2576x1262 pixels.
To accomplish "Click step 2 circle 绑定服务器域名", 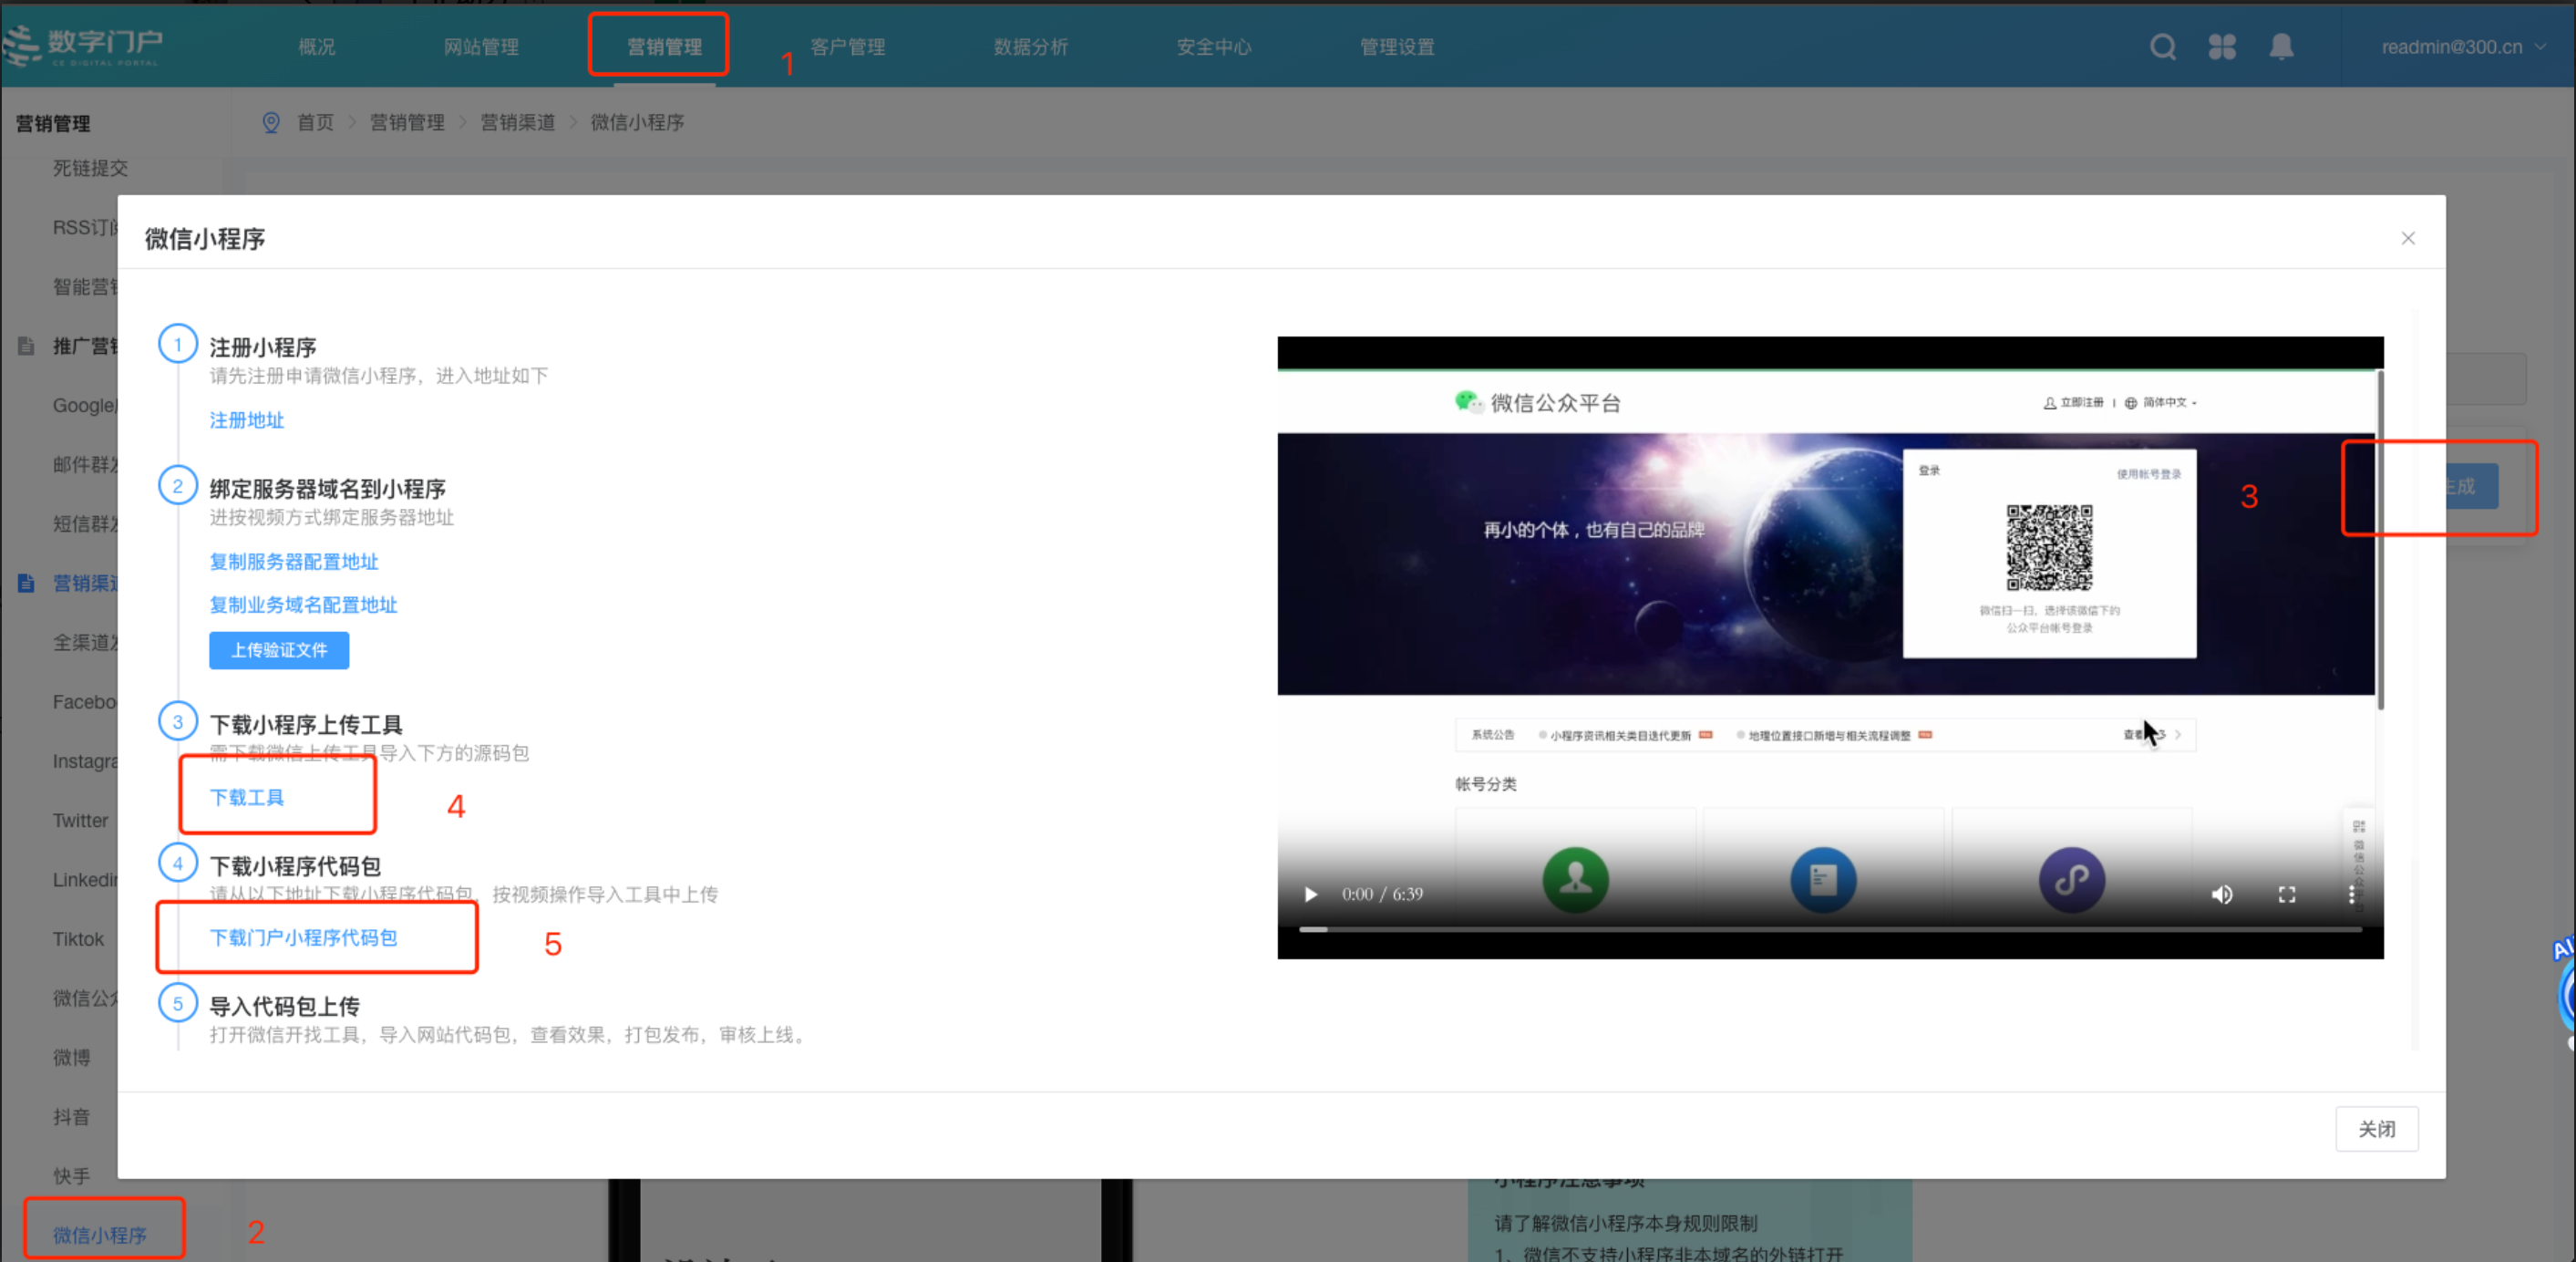I will tap(178, 486).
